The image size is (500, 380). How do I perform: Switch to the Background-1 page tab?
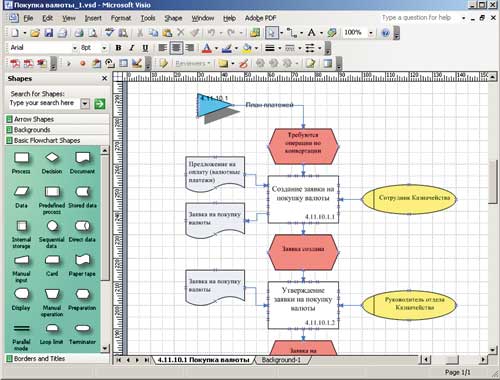pyautogui.click(x=281, y=360)
